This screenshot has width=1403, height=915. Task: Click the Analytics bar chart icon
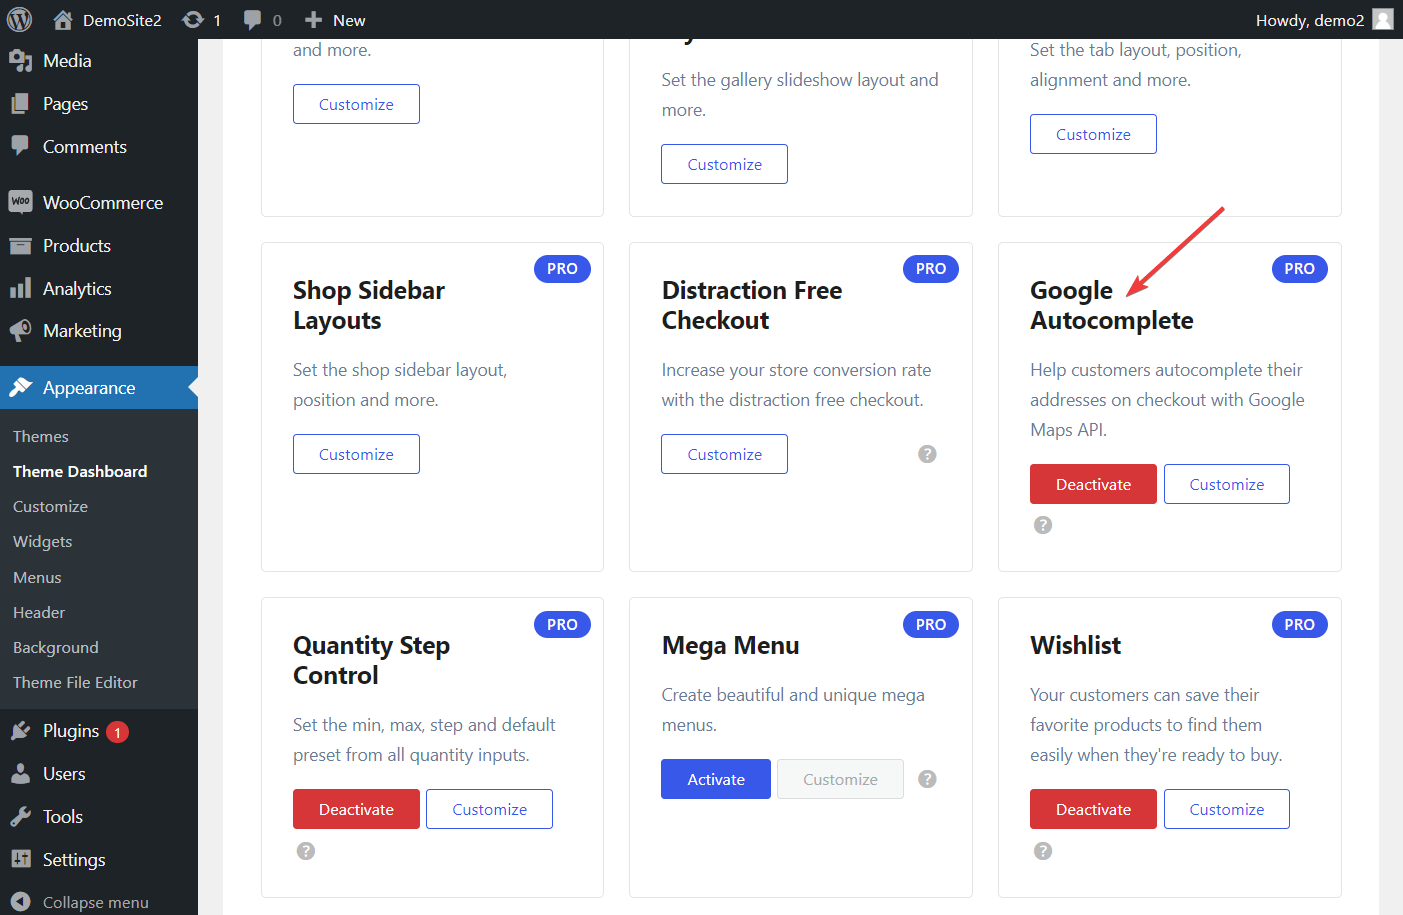click(x=20, y=289)
